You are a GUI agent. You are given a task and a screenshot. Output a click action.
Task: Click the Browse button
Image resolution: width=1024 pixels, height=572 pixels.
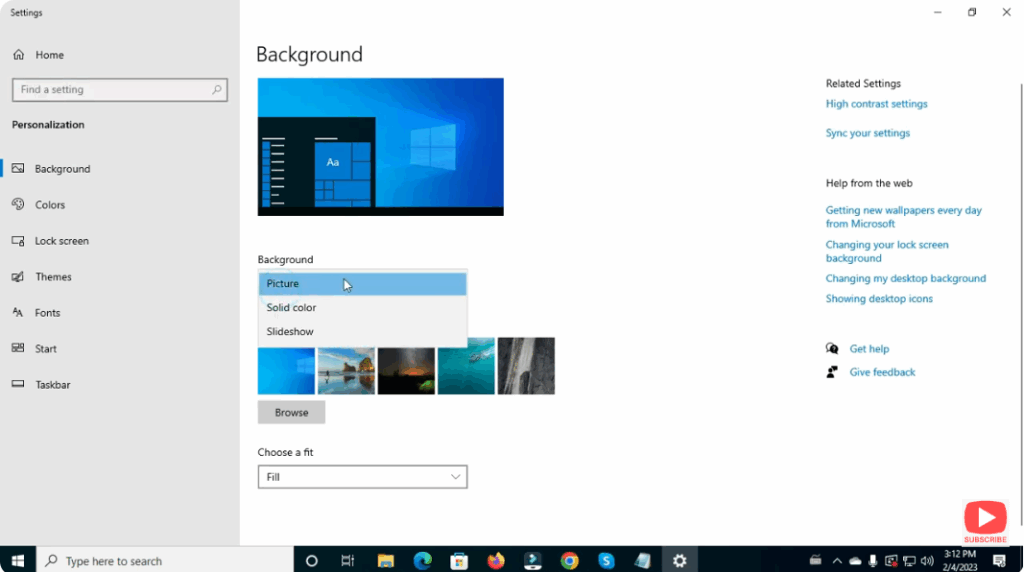pyautogui.click(x=291, y=412)
